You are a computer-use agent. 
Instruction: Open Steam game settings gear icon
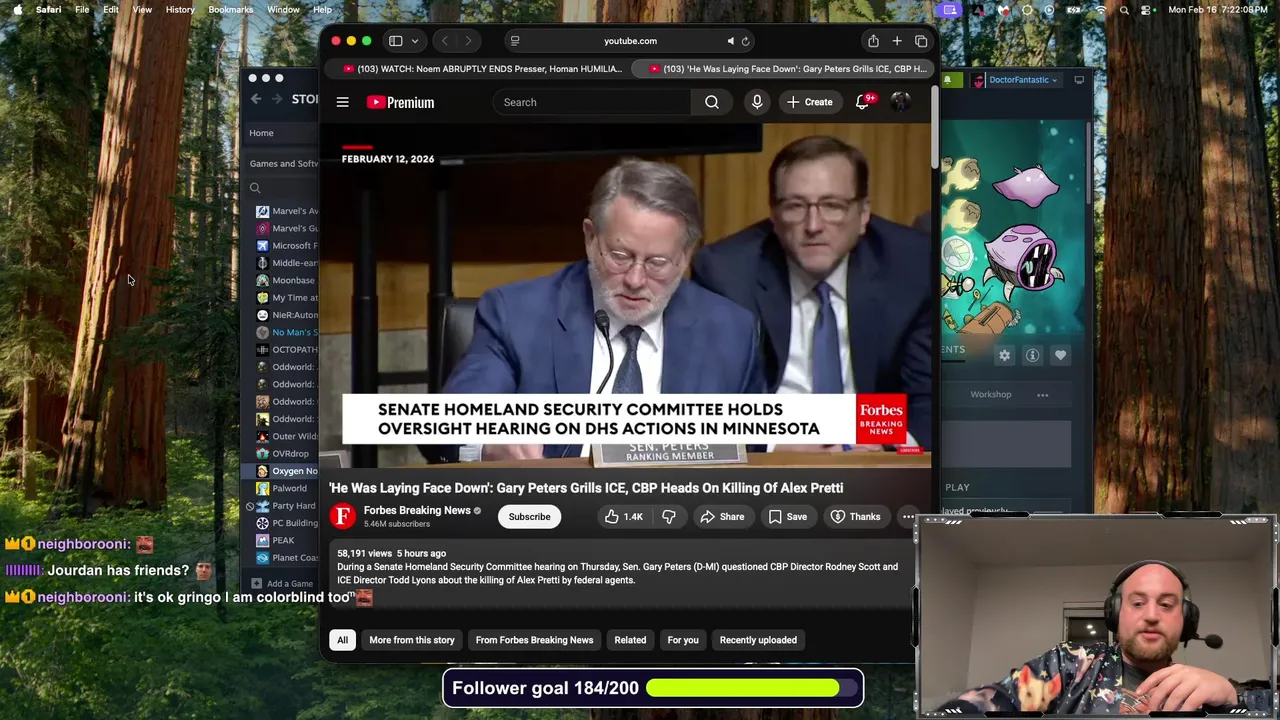[x=1004, y=355]
